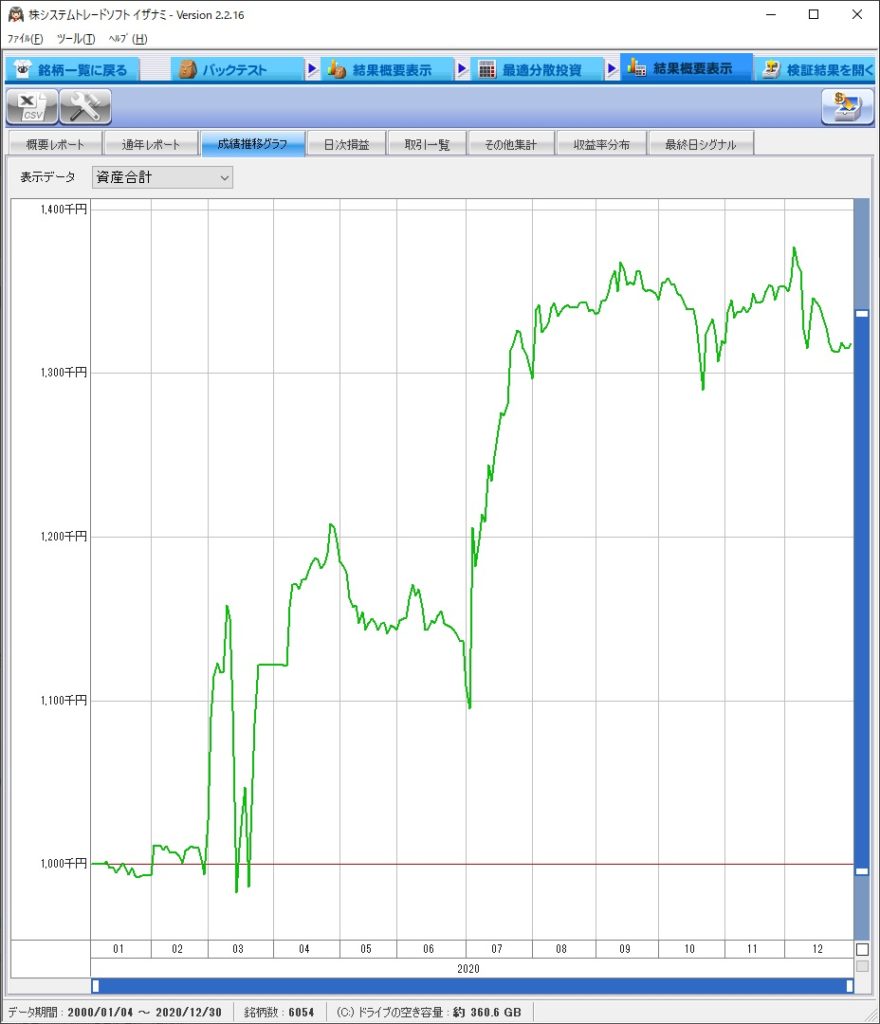
Task: Click the upper handle of the vertical range slider
Action: pyautogui.click(x=862, y=313)
